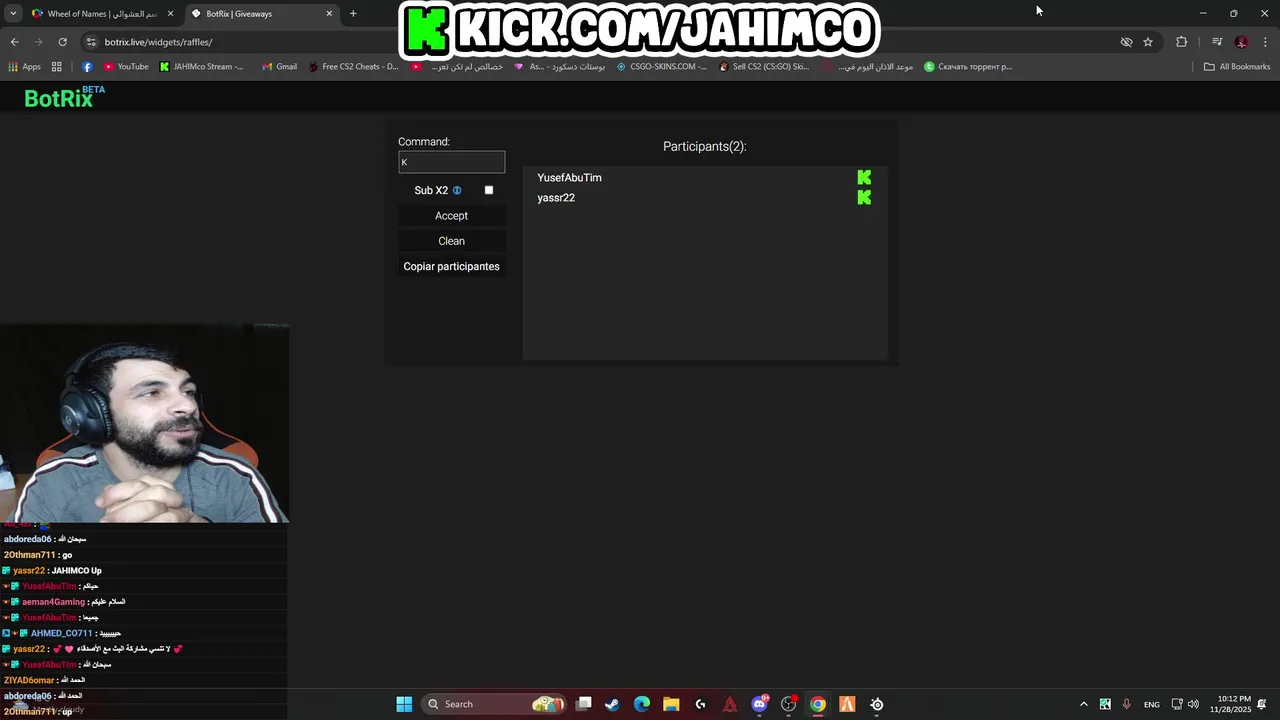Click the Accept button
This screenshot has height=720, width=1280.
pyautogui.click(x=451, y=216)
